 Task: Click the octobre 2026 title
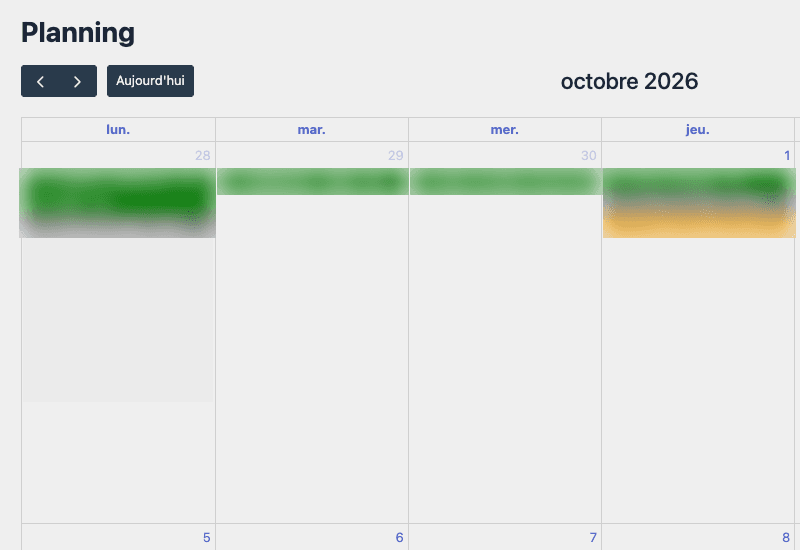point(629,82)
